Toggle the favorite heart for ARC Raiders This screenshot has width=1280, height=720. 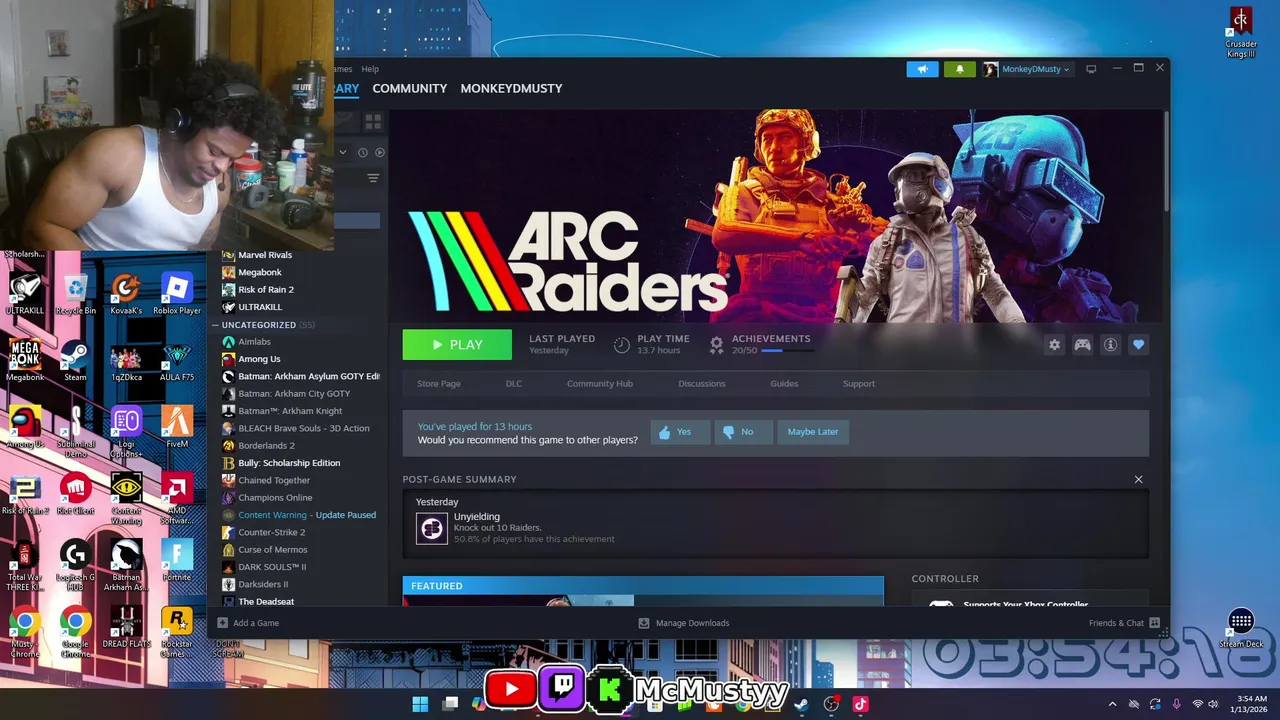1138,344
